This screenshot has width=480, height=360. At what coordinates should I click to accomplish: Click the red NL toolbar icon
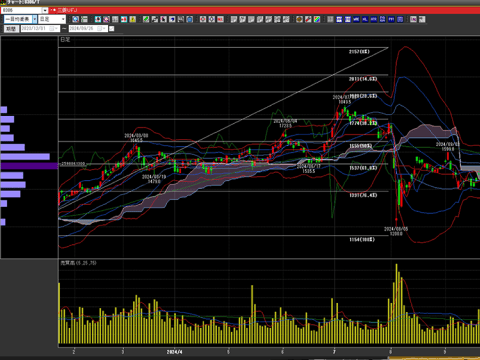pyautogui.click(x=220, y=19)
